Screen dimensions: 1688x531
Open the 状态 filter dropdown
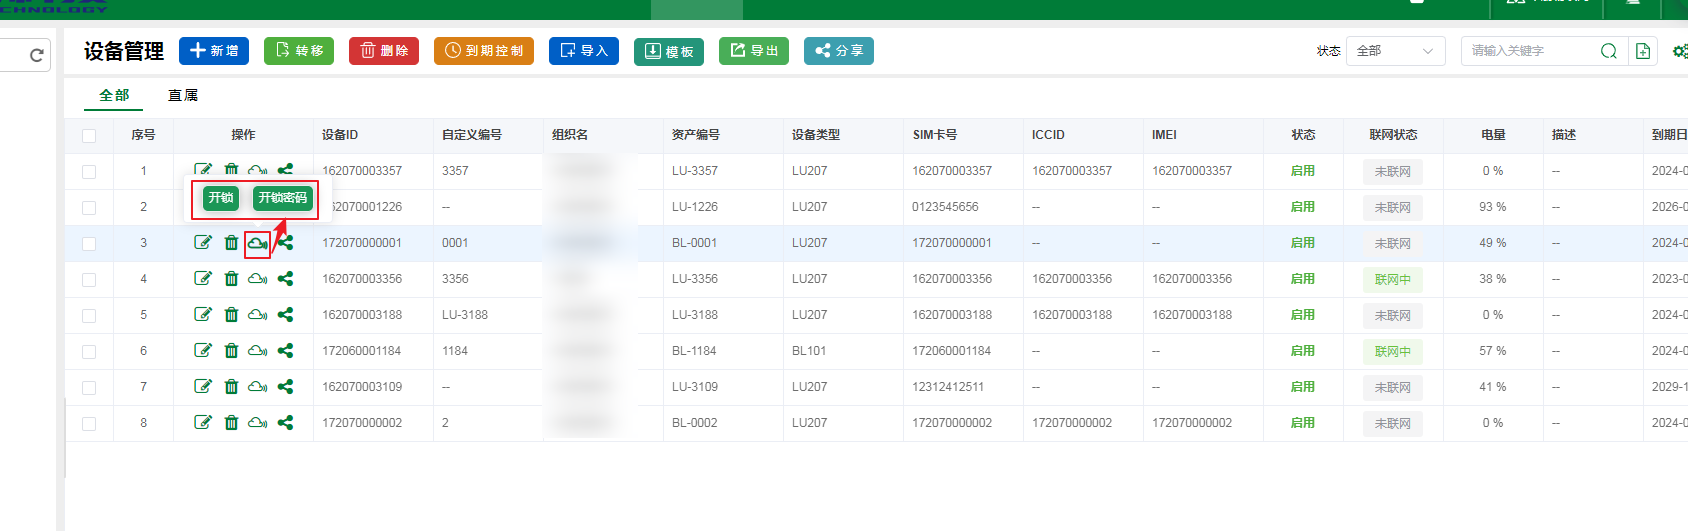1395,51
